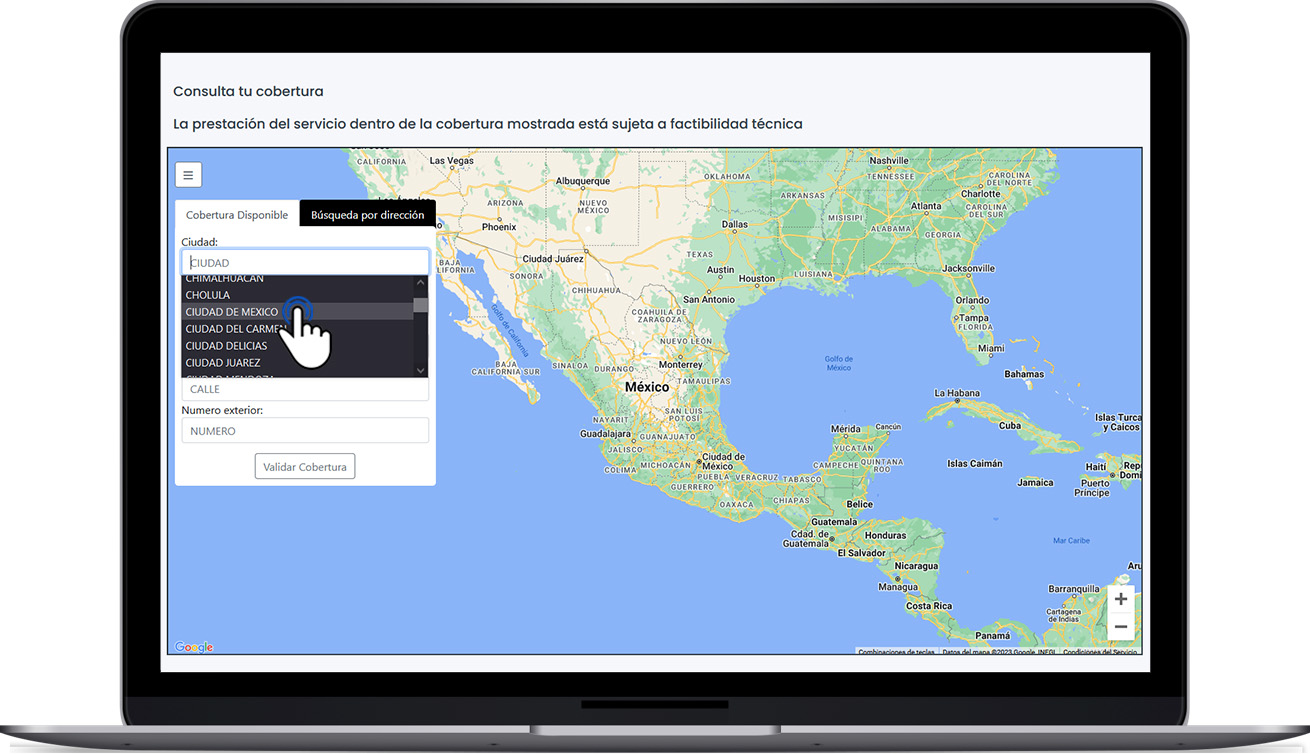Click the Las Vegas map label
Image resolution: width=1310 pixels, height=754 pixels.
tap(452, 160)
